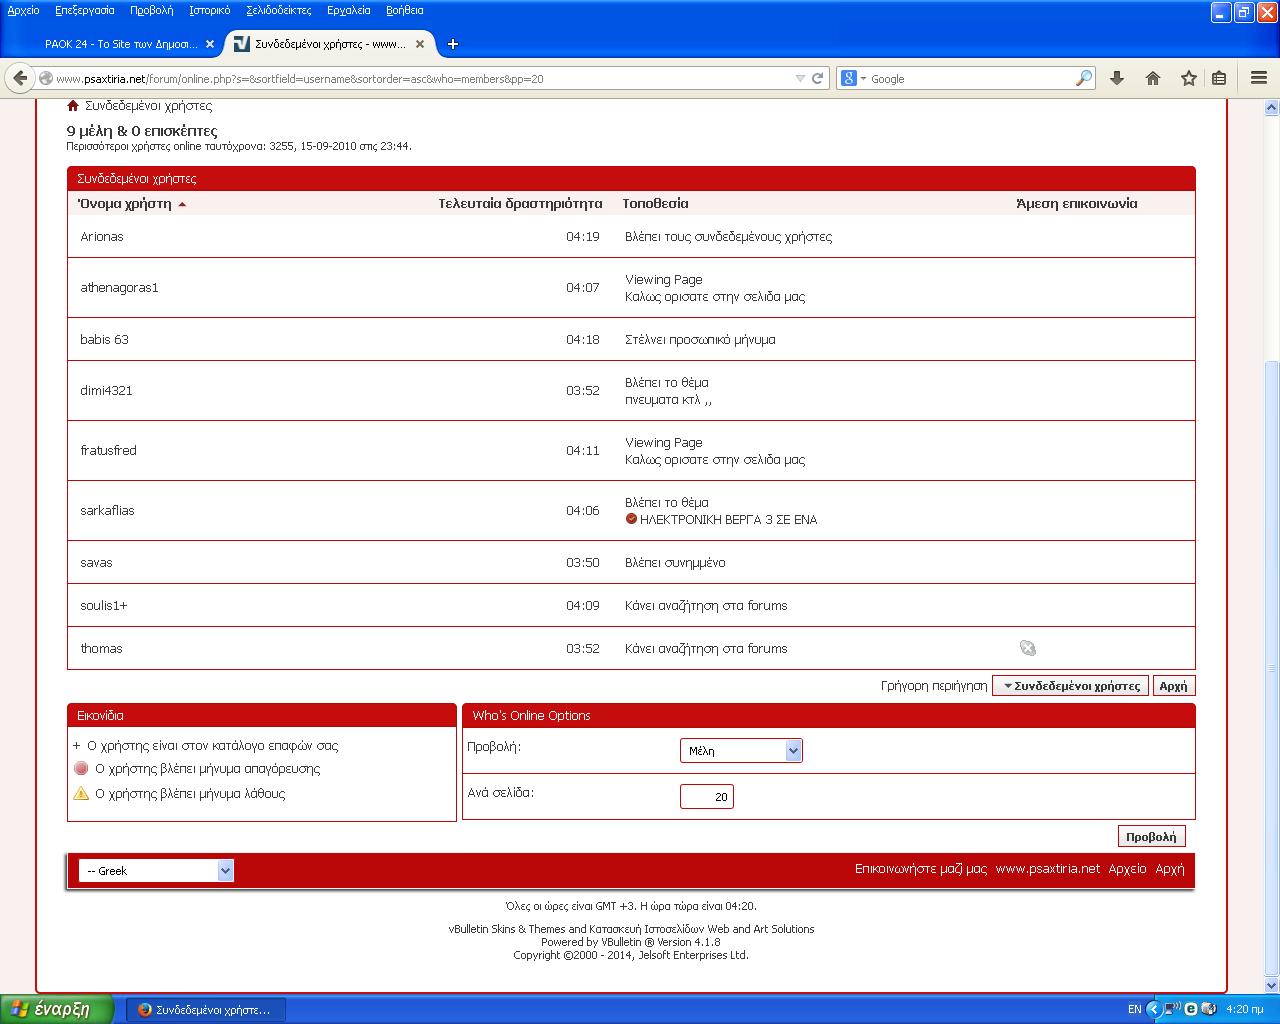This screenshot has width=1280, height=1024.
Task: Switch to the PAOK 24 browser tab
Action: (x=120, y=44)
